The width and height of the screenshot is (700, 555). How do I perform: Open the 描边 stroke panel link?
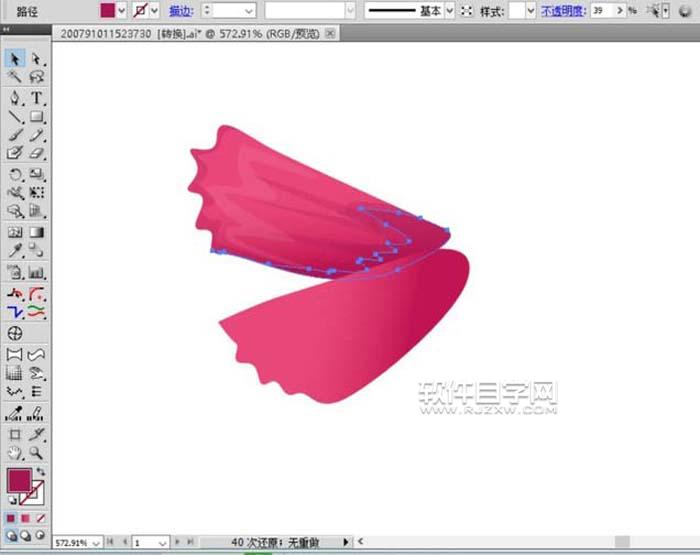[181, 10]
